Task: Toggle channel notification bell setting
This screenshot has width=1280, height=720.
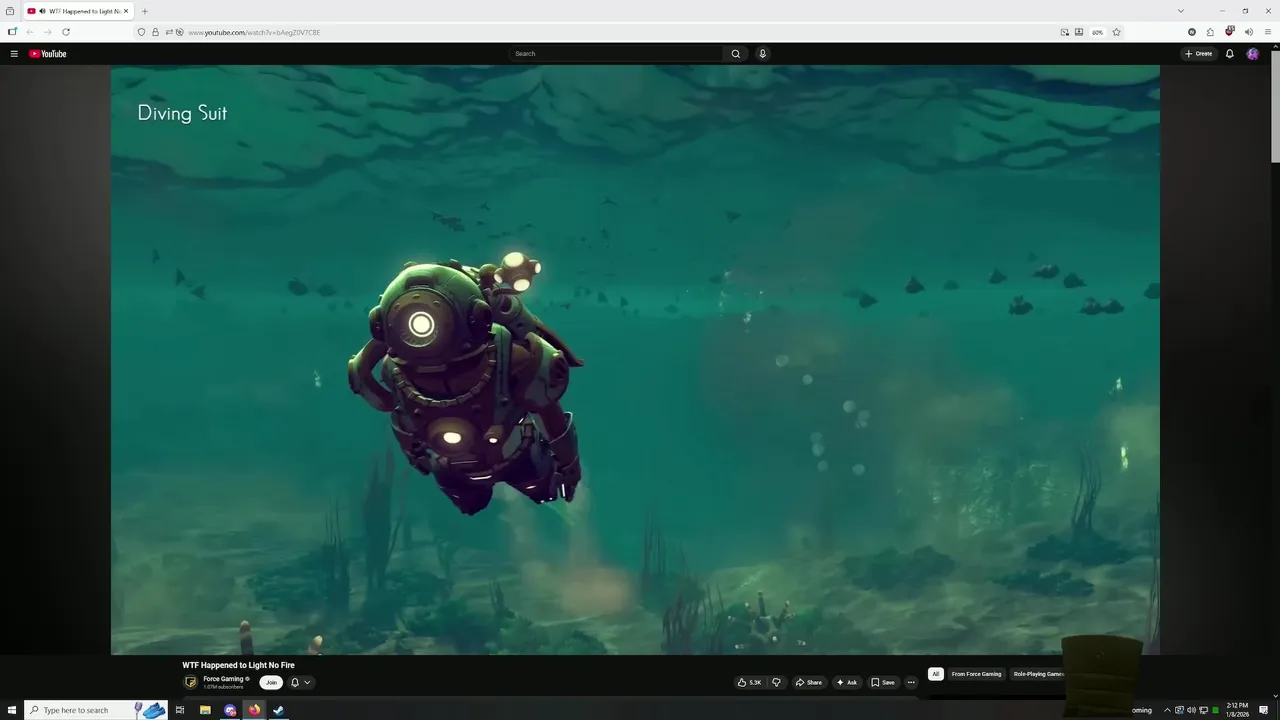Action: [295, 682]
